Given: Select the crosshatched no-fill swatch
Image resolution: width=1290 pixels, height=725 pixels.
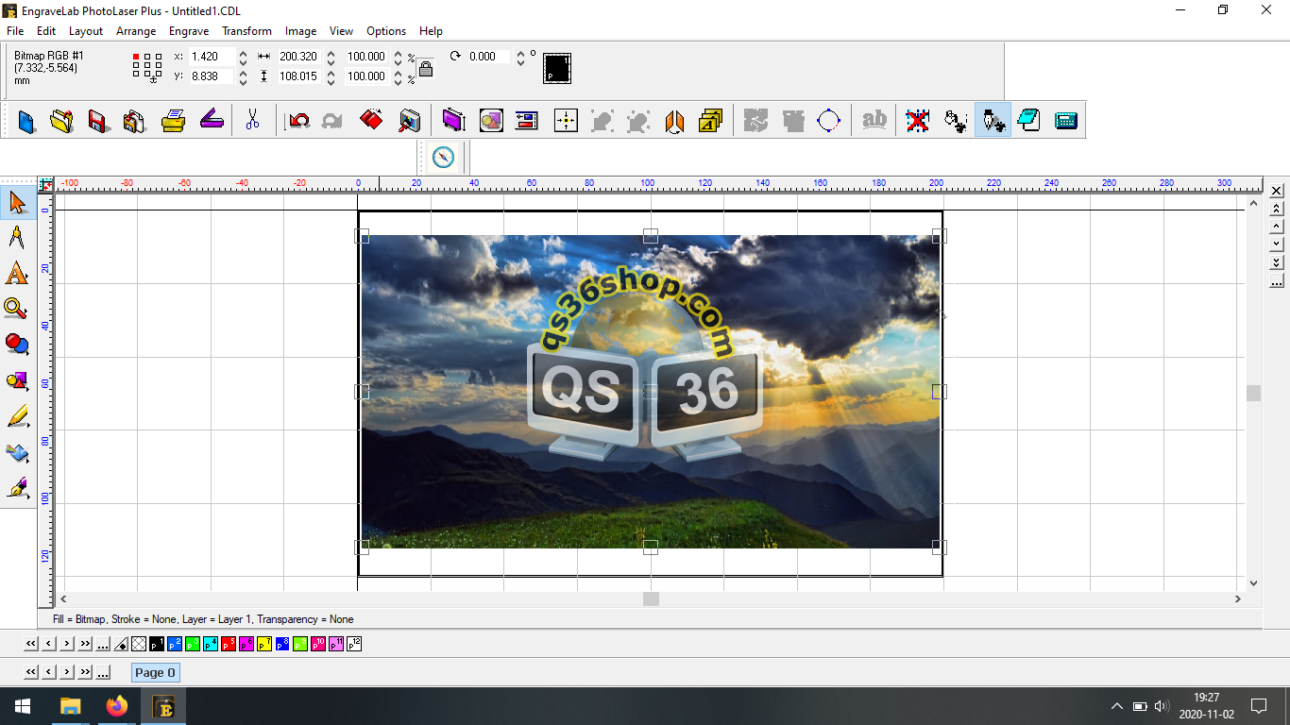Looking at the screenshot, I should pyautogui.click(x=138, y=644).
